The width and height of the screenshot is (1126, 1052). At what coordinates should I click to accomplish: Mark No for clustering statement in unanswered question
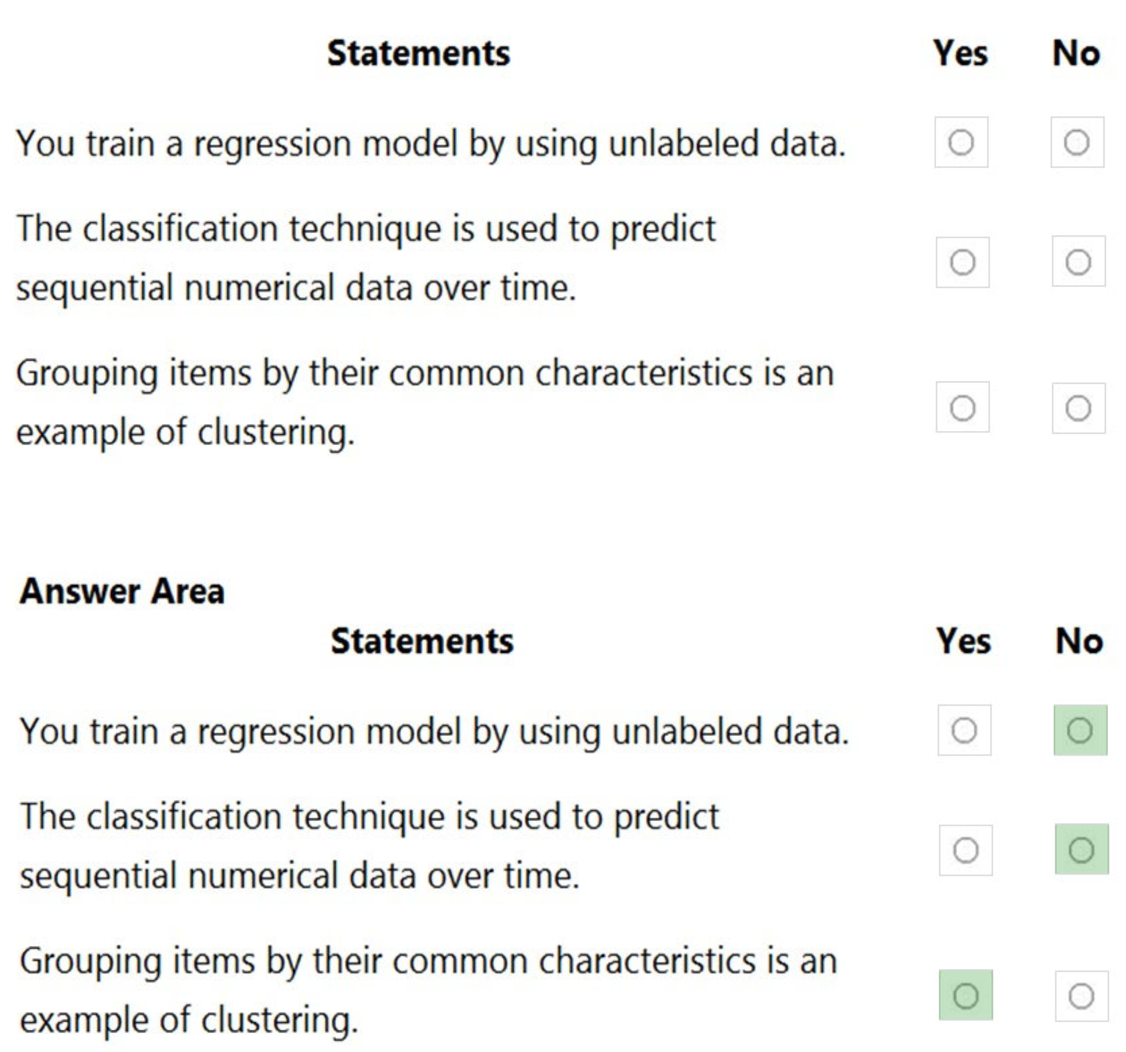[1078, 407]
